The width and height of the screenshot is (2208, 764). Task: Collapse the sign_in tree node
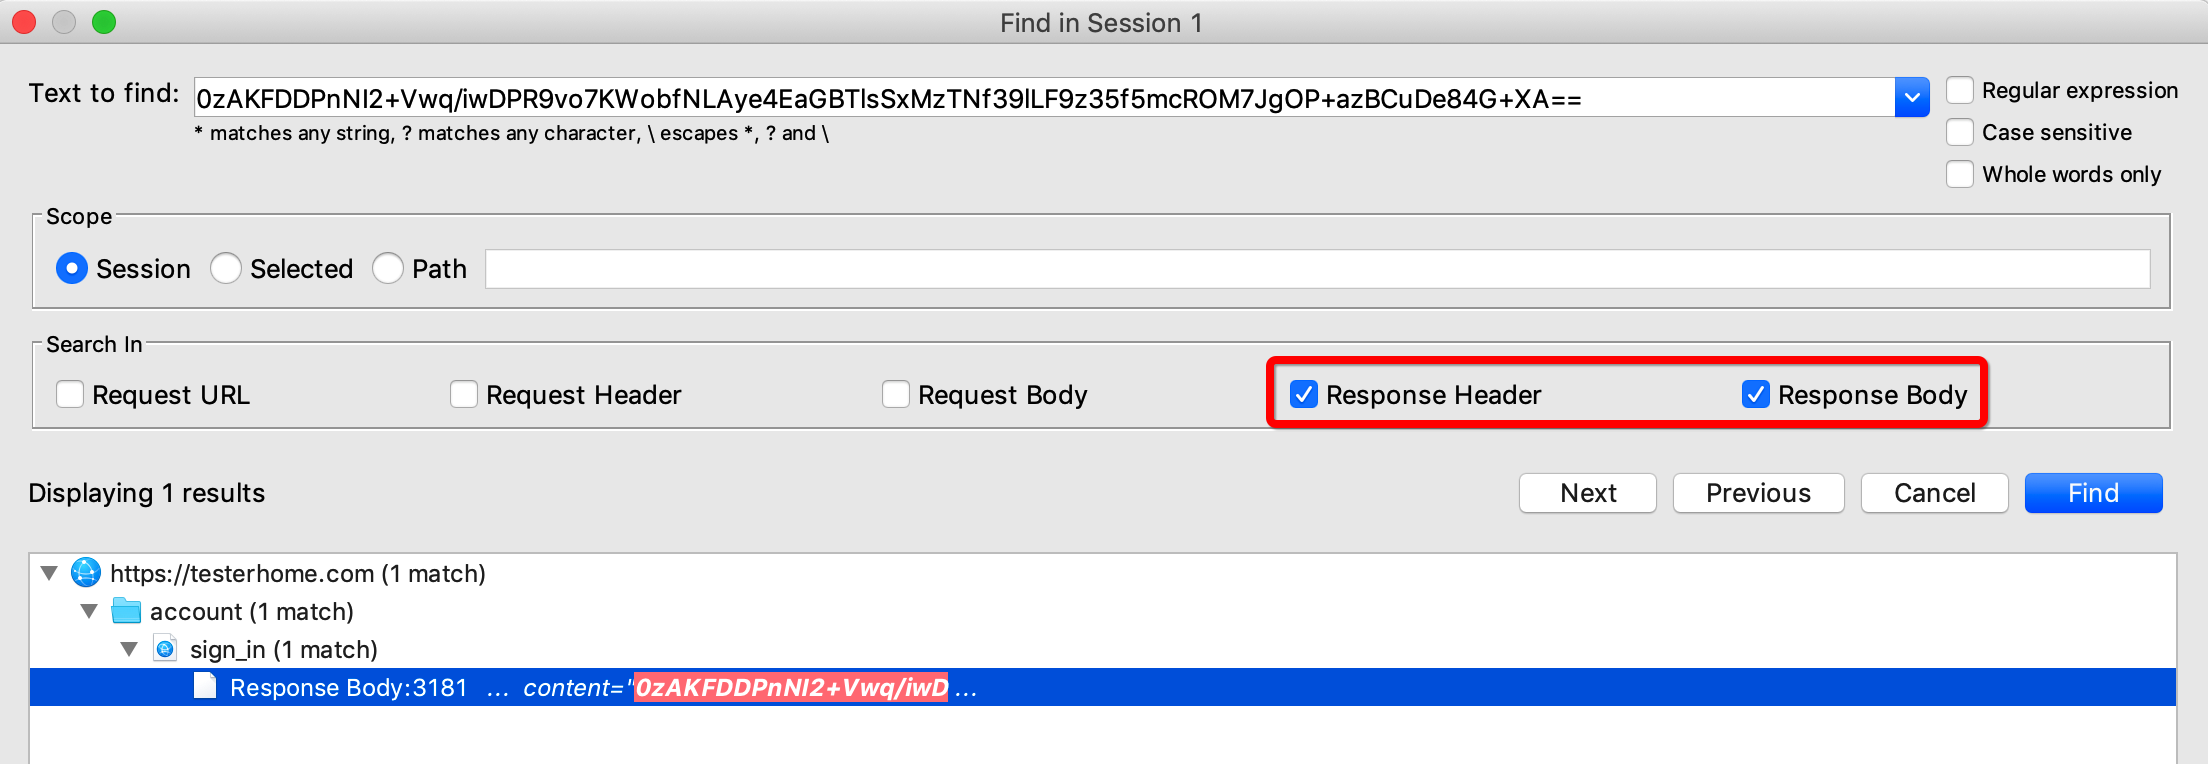coord(129,649)
